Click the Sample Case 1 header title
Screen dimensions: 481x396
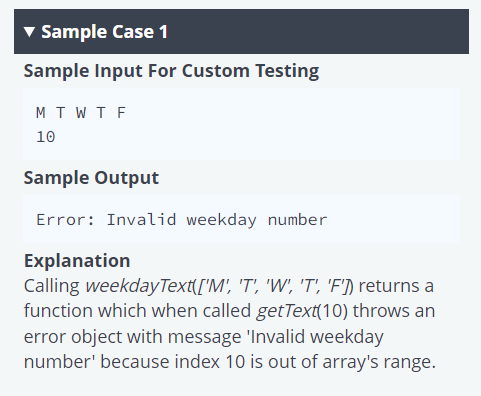point(104,32)
